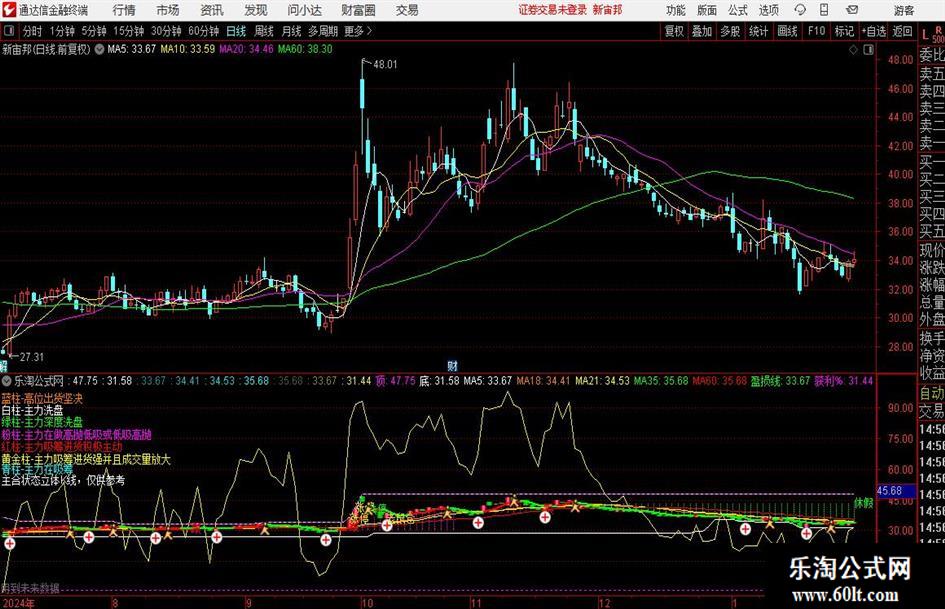Viewport: 945px width, 609px height.
Task: Click the diamond icon above the chart
Action: tap(853, 50)
